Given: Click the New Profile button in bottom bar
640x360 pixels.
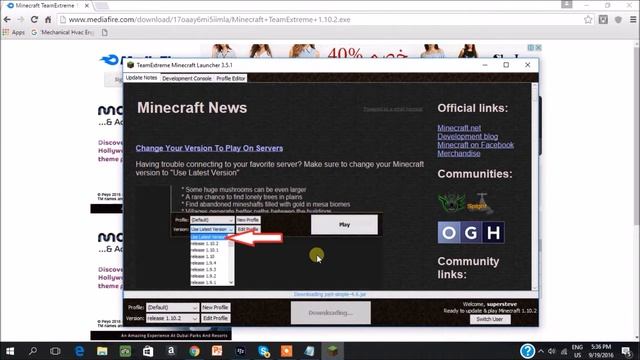Looking at the screenshot, I should coord(216,307).
